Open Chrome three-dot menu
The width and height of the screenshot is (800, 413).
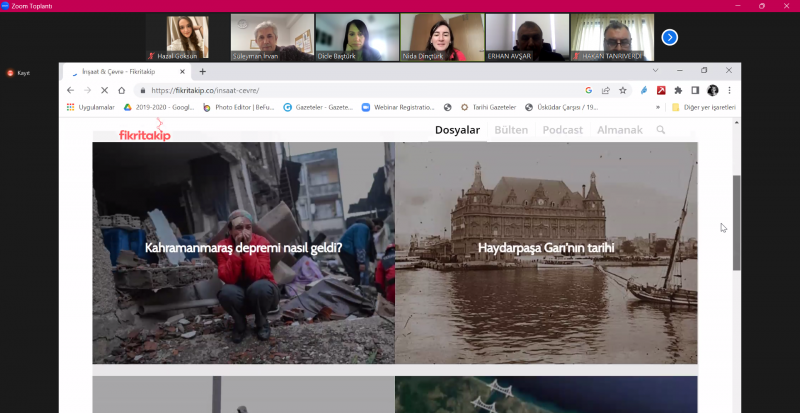pyautogui.click(x=729, y=90)
